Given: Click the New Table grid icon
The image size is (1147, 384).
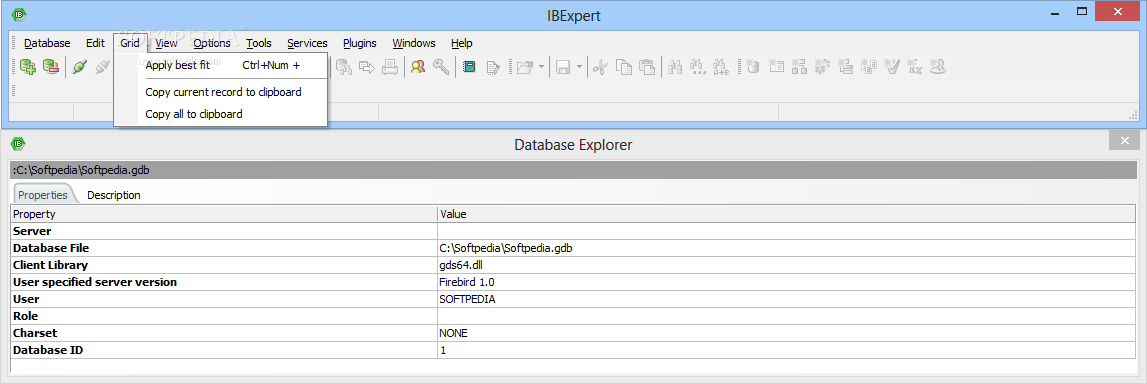Looking at the screenshot, I should pyautogui.click(x=776, y=67).
